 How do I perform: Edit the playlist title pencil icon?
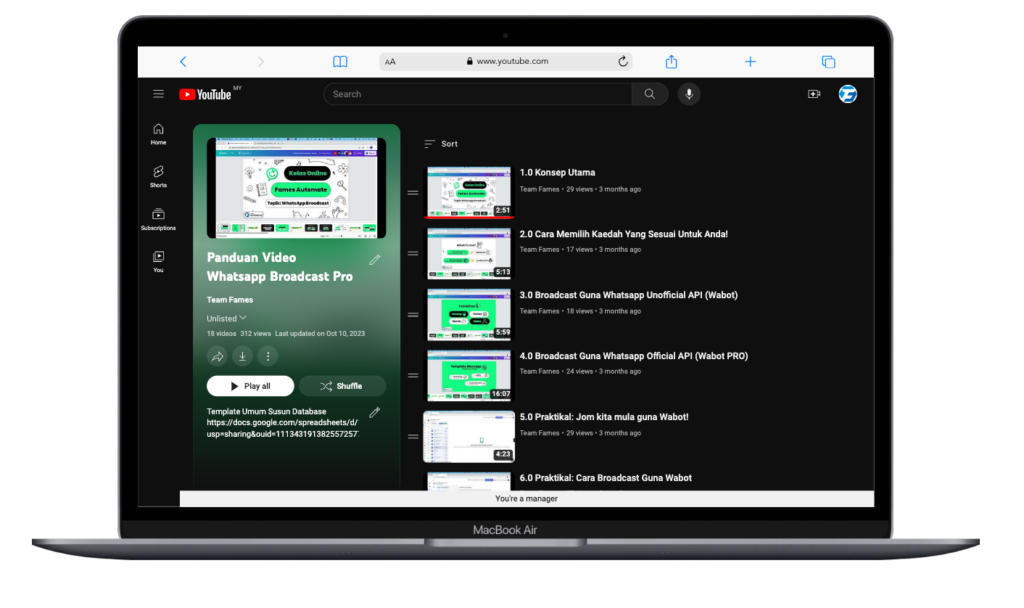(x=375, y=260)
